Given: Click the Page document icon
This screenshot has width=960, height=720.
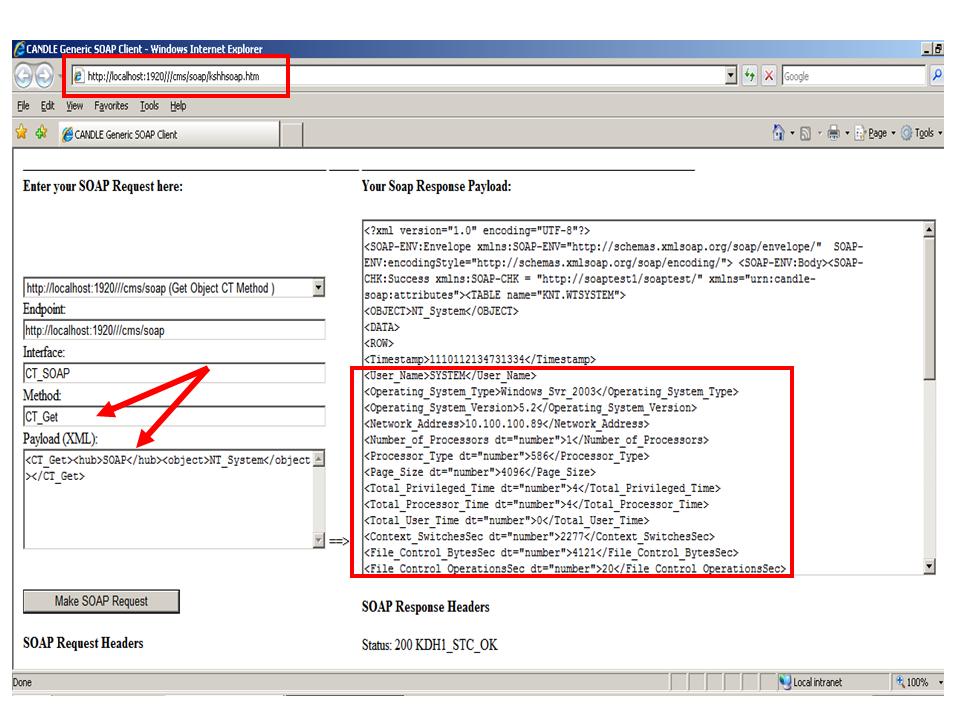Looking at the screenshot, I should 860,133.
